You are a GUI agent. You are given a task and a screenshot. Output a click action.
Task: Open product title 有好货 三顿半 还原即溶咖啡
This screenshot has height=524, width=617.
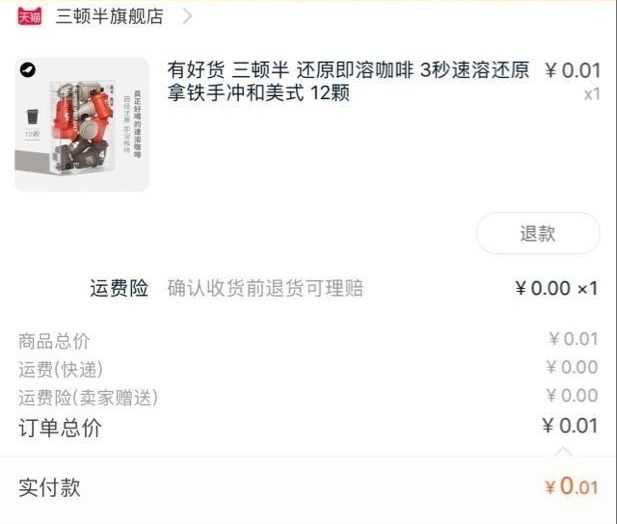click(x=348, y=81)
